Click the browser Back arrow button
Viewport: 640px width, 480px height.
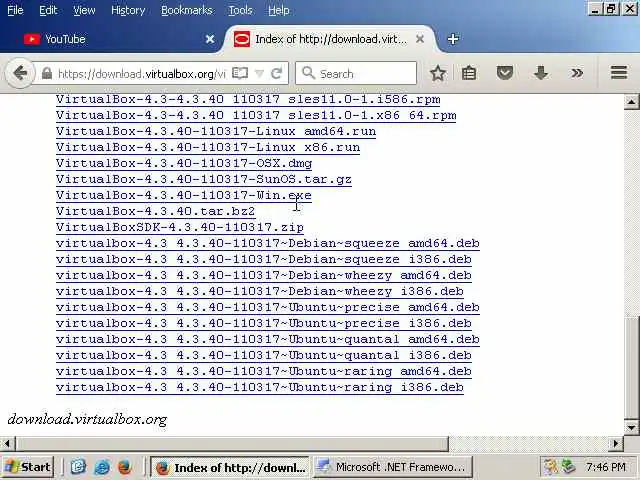point(20,73)
